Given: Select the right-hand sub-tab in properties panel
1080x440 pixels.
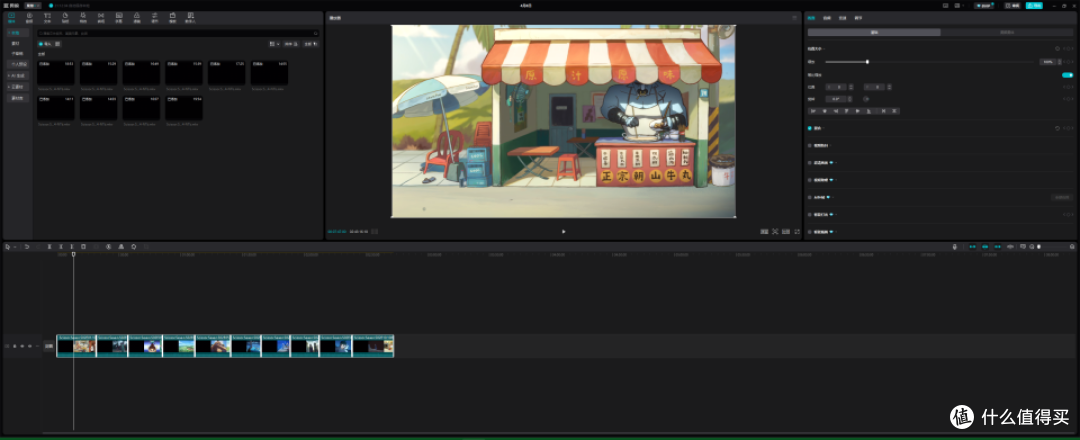Looking at the screenshot, I should pyautogui.click(x=1006, y=32).
